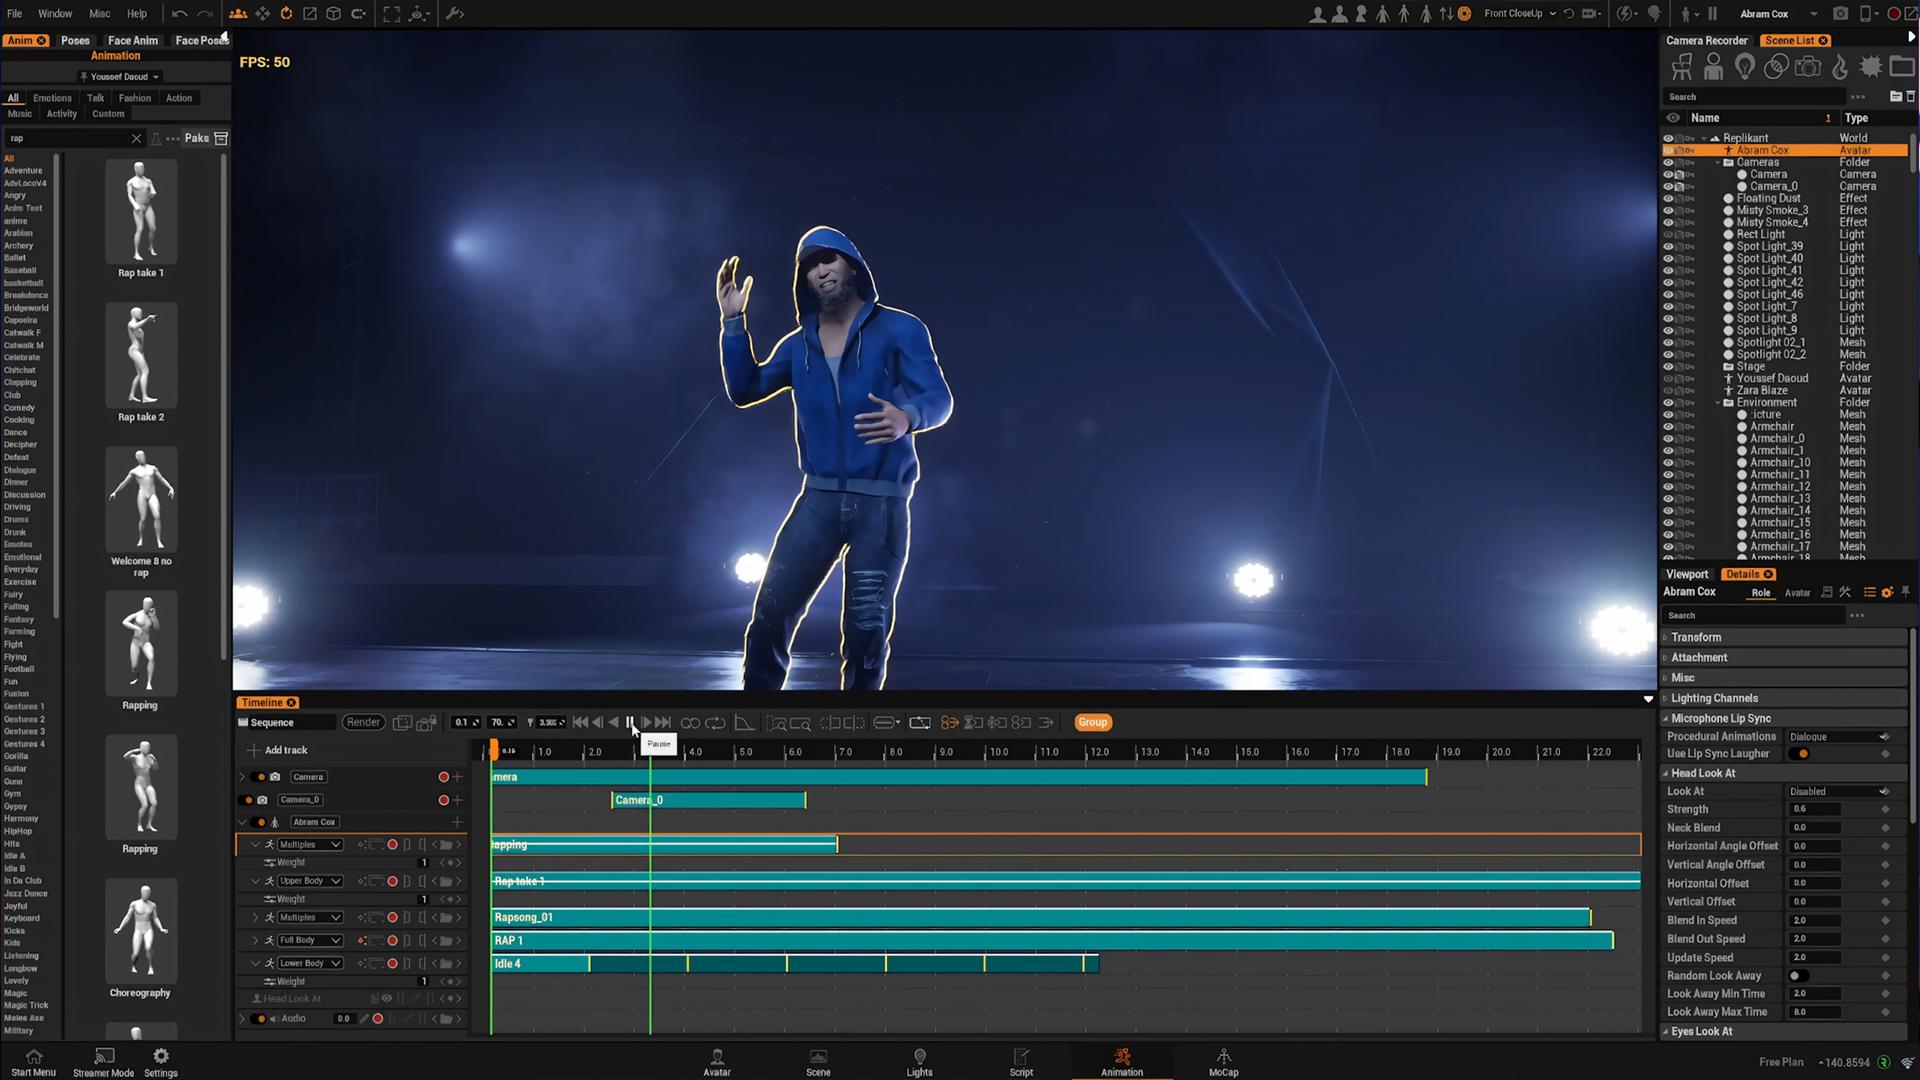Click the fullscreen frame icon
Screen dimensions: 1920x1080
pyautogui.click(x=392, y=14)
